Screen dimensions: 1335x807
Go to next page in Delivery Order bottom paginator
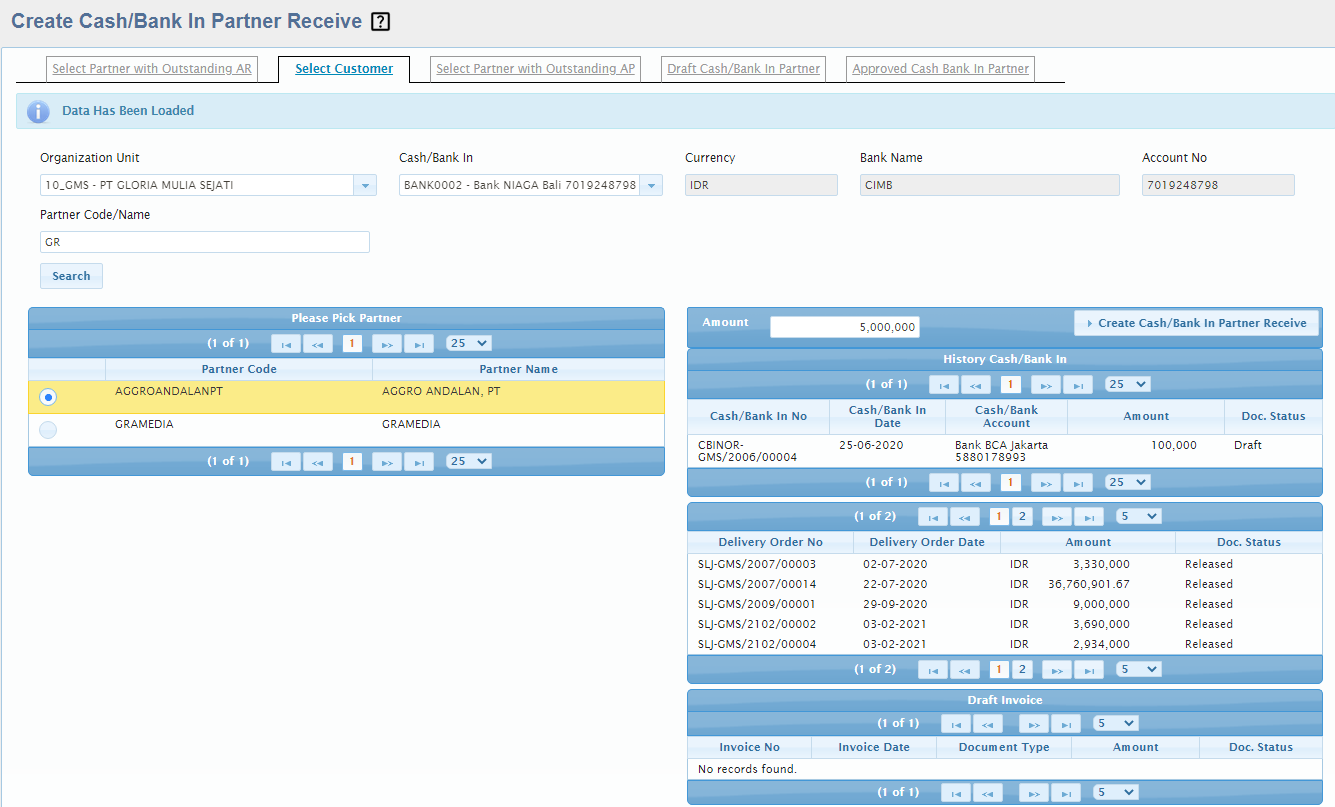pyautogui.click(x=1057, y=669)
